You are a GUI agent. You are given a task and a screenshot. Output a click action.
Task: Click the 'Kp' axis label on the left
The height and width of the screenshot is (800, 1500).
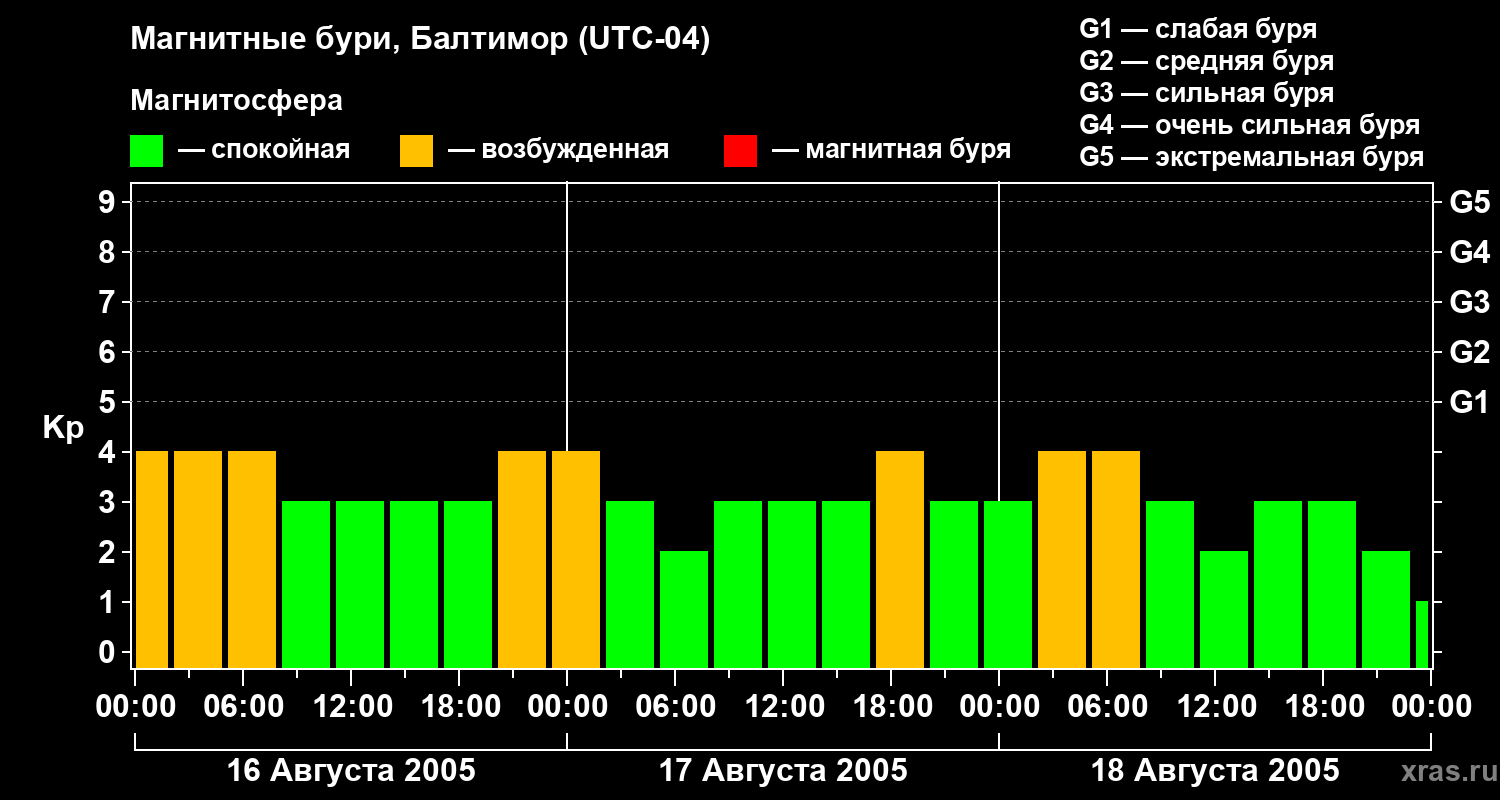[x=63, y=428]
